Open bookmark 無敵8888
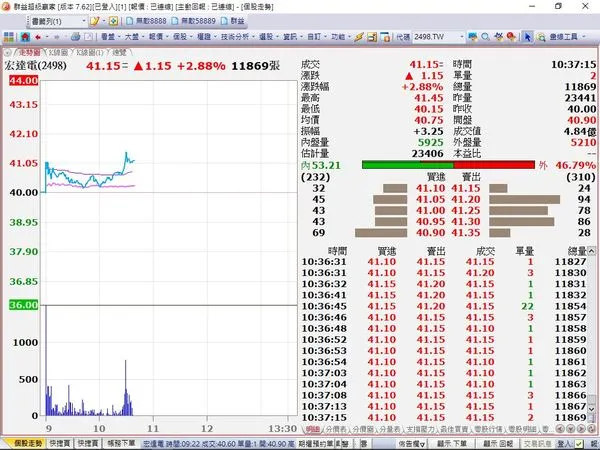Screen dimensions: 600x450 [x=146, y=21]
